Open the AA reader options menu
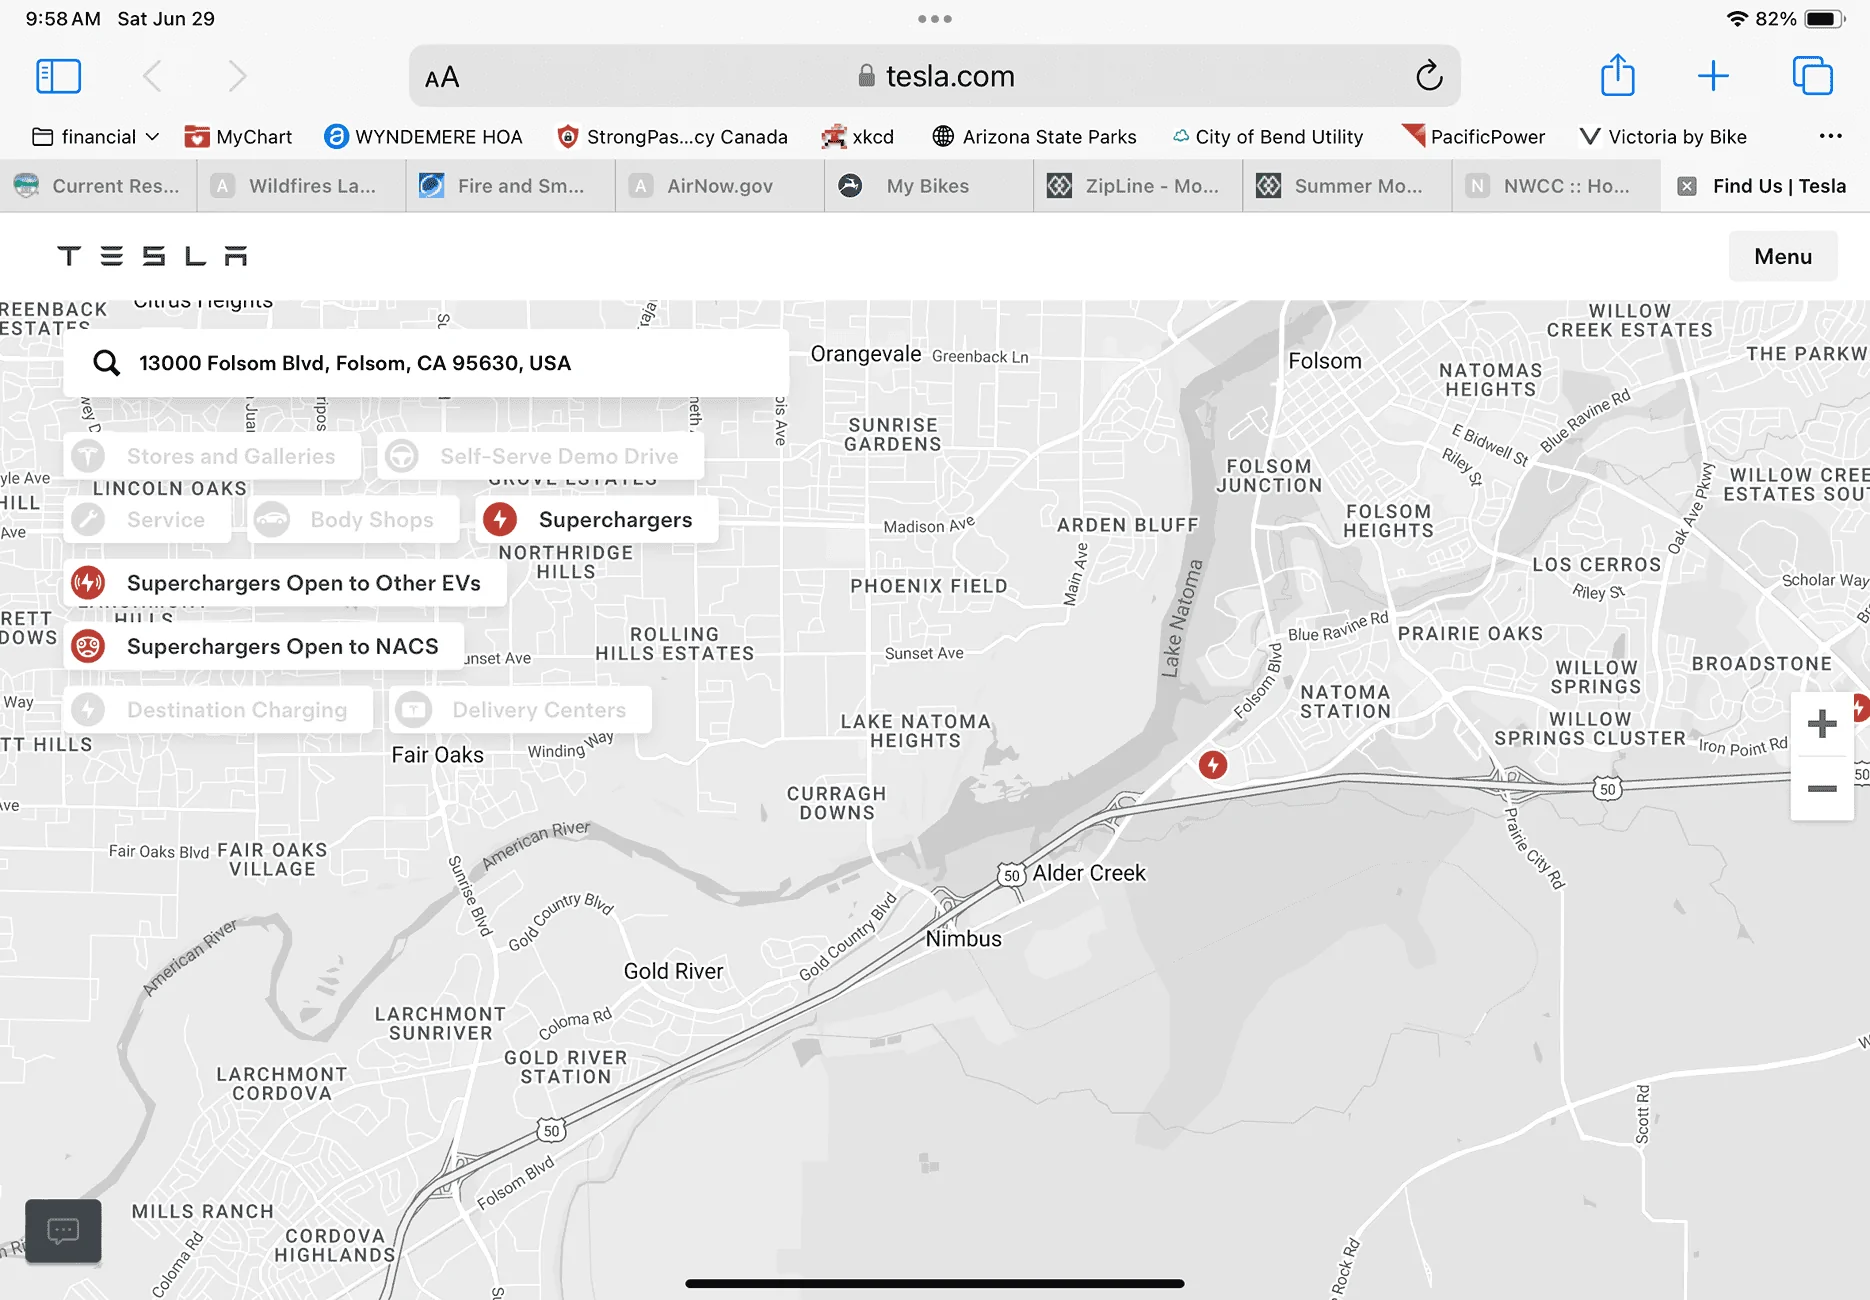 point(442,77)
